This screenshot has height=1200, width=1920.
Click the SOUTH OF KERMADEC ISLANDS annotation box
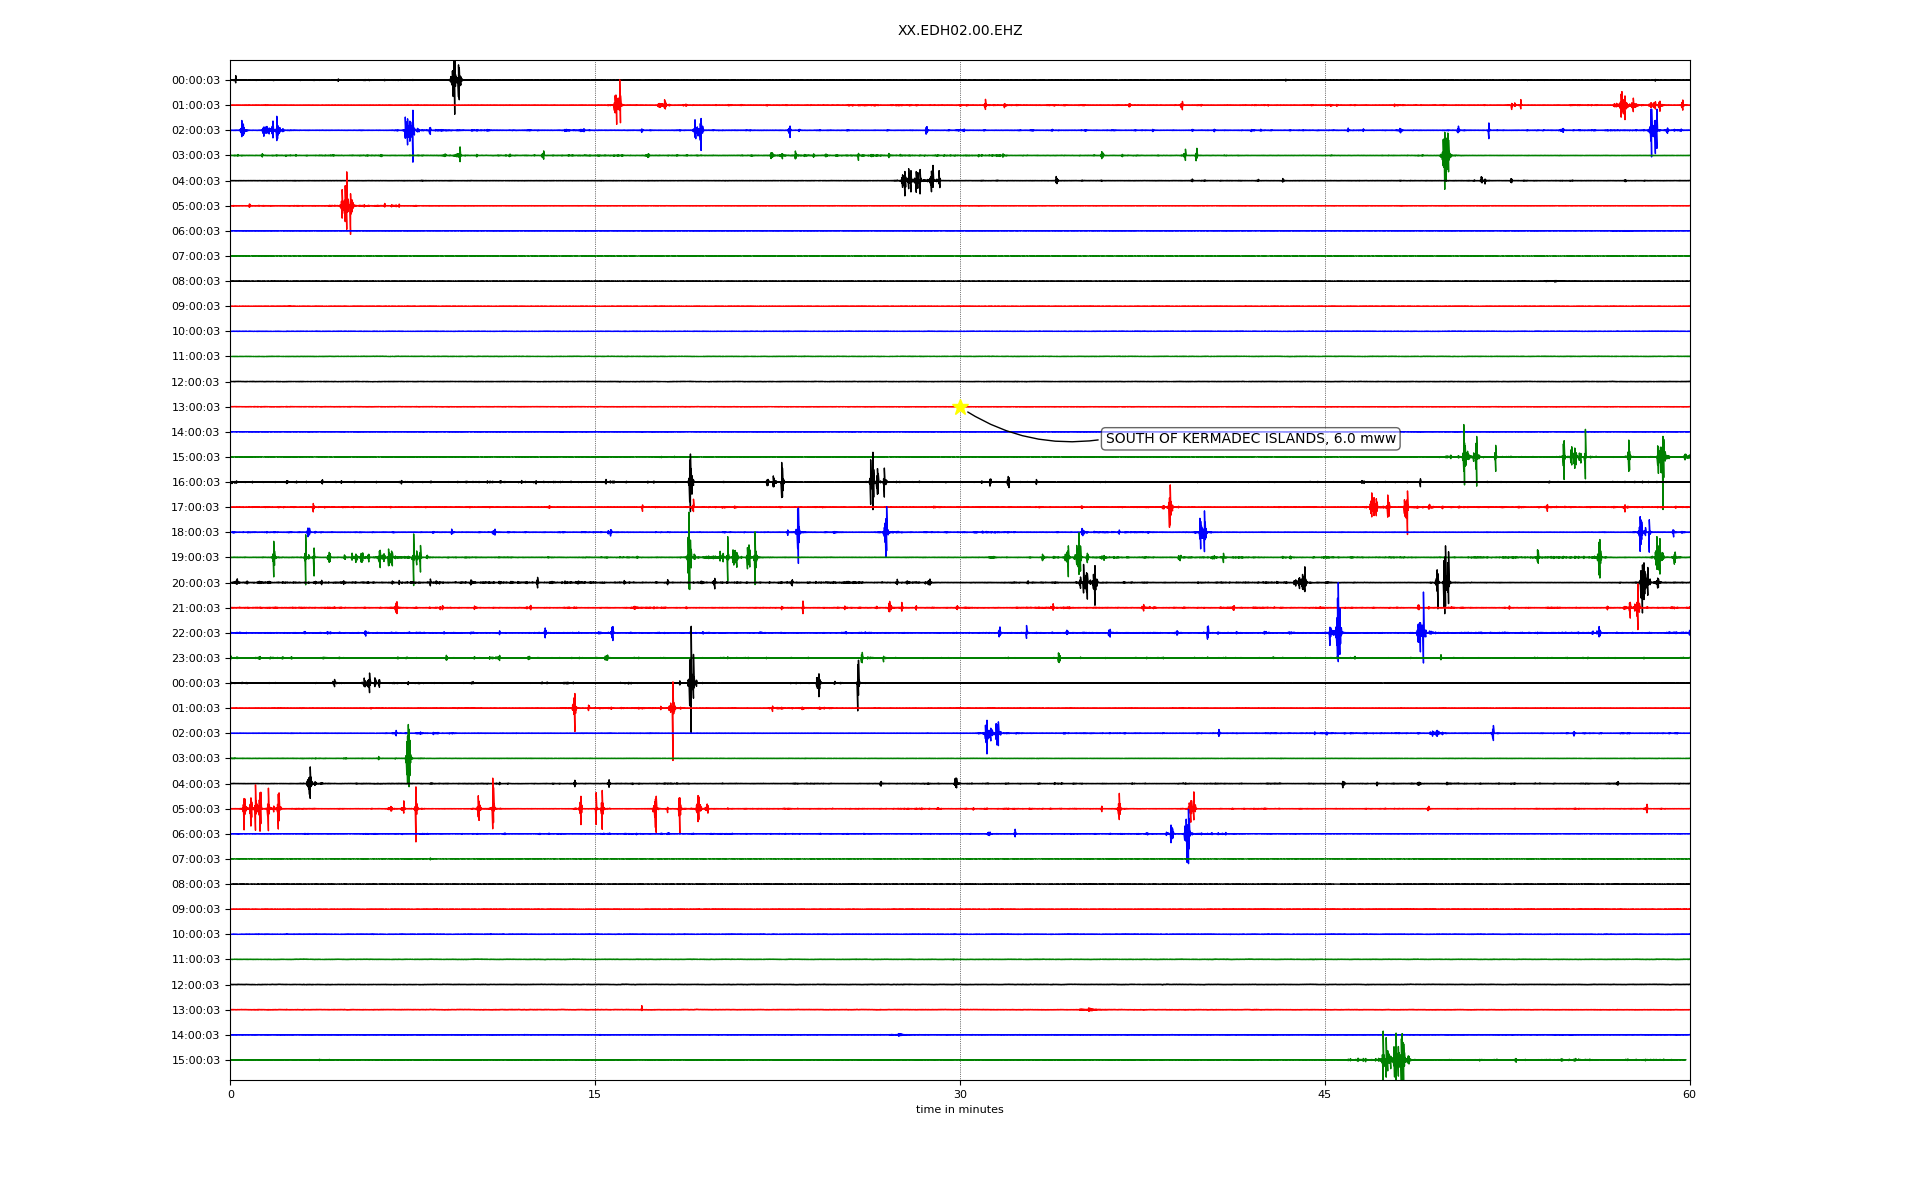pos(1250,439)
